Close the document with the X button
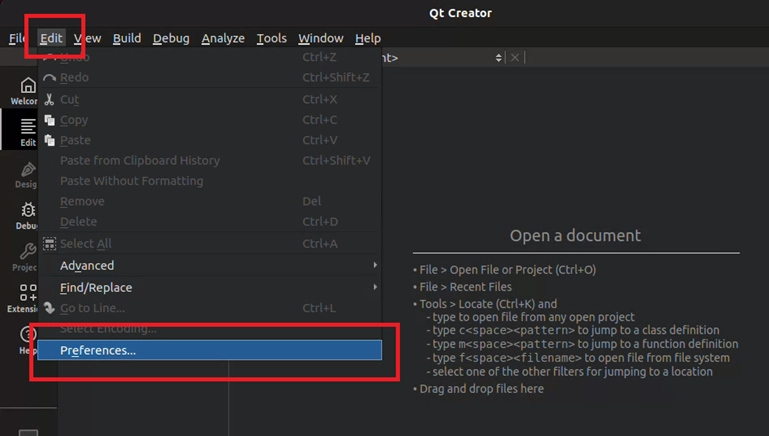 coord(515,58)
